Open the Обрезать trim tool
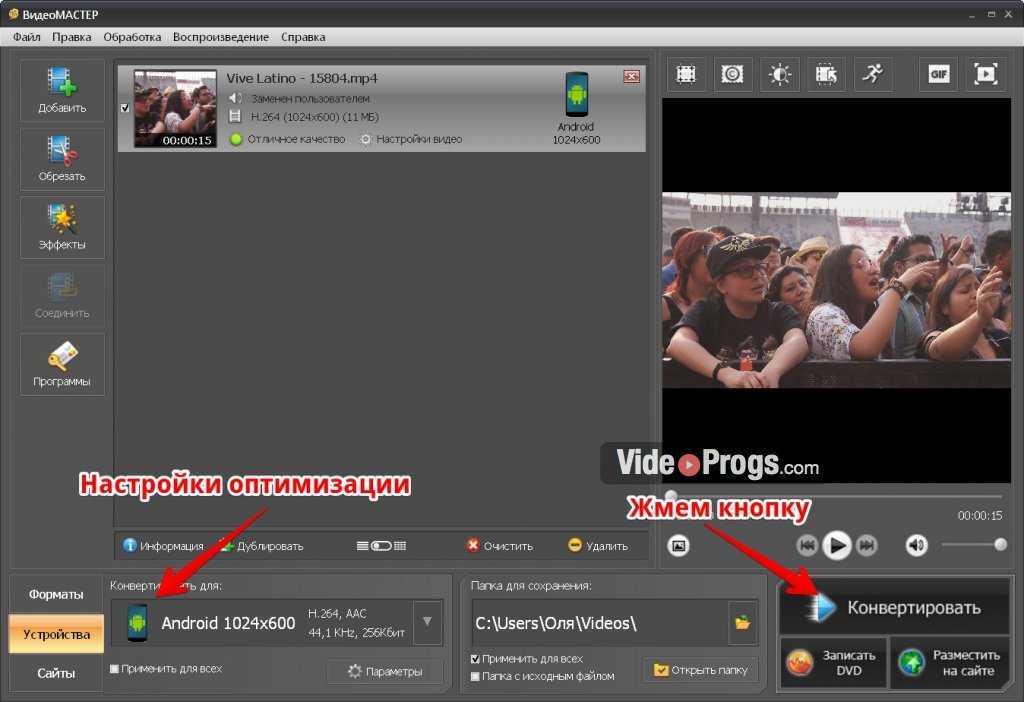The image size is (1024, 702). point(62,159)
